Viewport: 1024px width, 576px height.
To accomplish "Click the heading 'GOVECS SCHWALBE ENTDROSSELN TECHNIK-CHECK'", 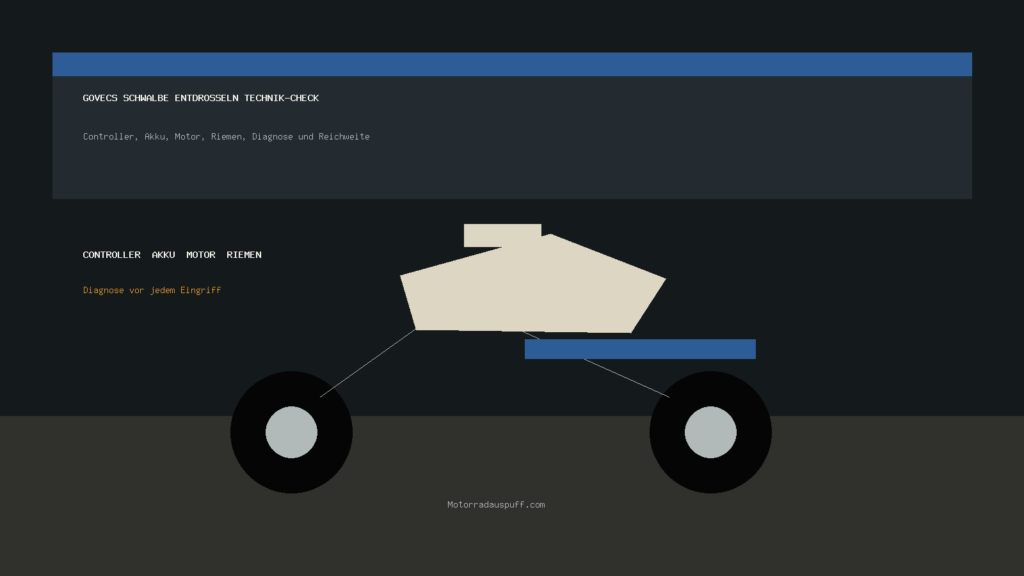I will coord(200,98).
